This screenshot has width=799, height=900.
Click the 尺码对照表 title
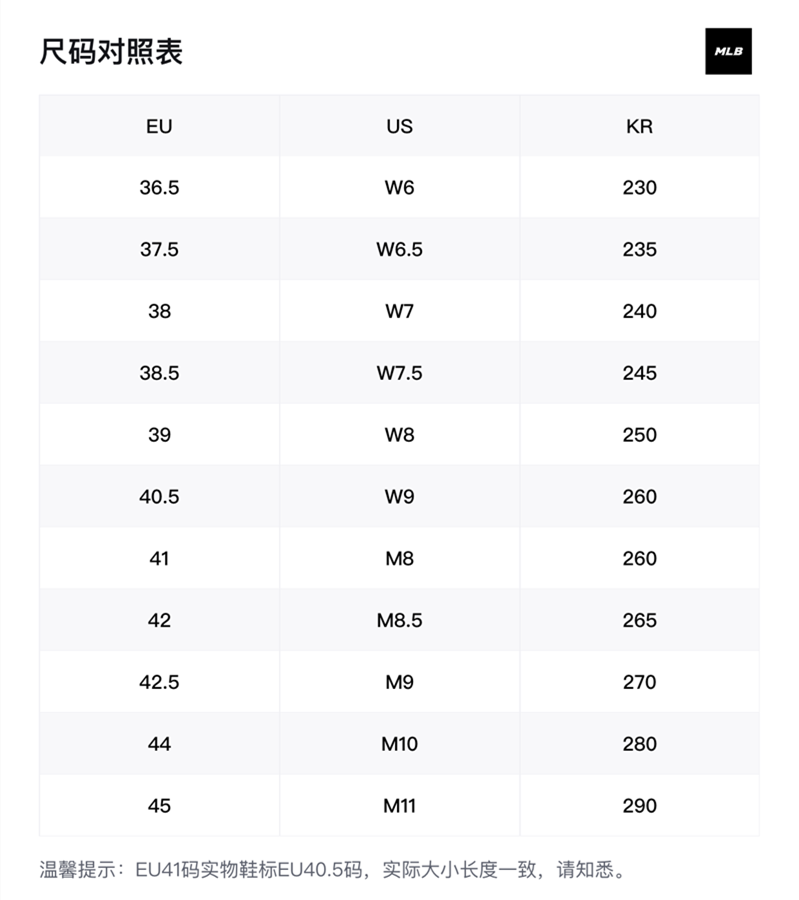pyautogui.click(x=111, y=51)
